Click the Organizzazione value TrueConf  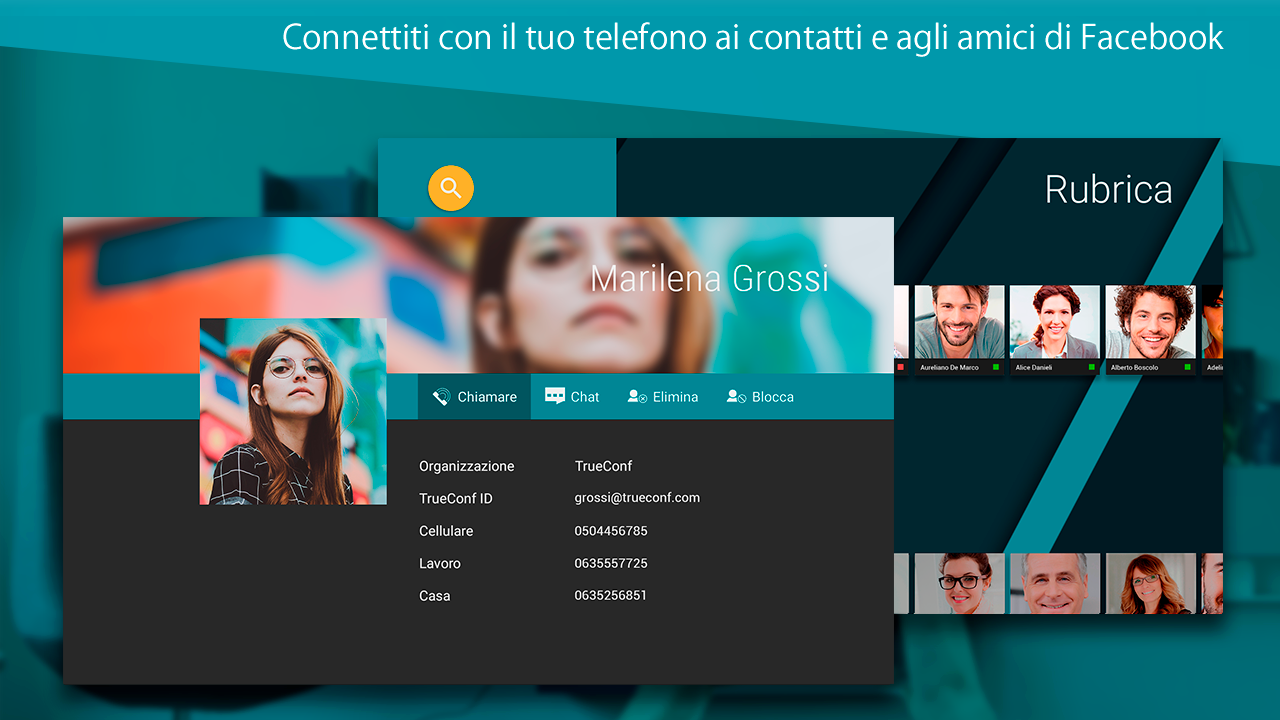click(x=604, y=466)
